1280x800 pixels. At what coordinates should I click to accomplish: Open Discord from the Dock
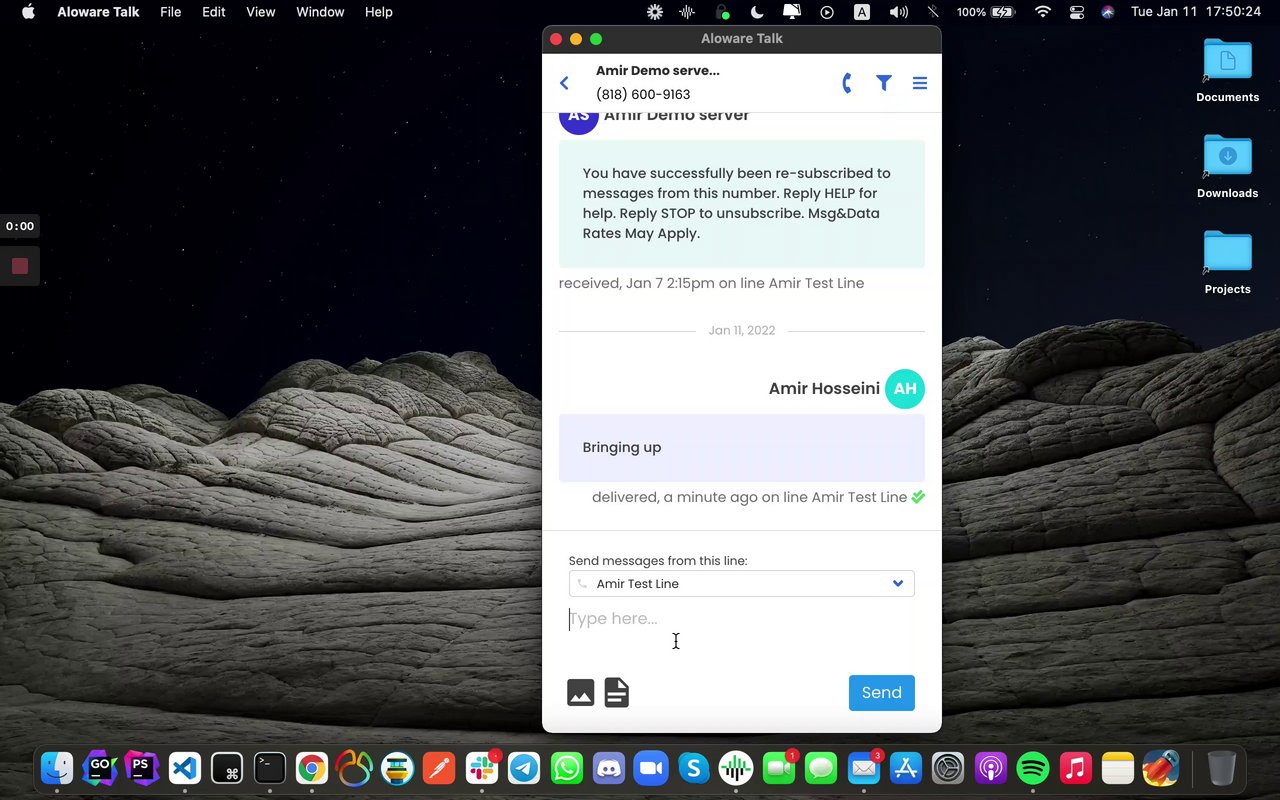[609, 768]
